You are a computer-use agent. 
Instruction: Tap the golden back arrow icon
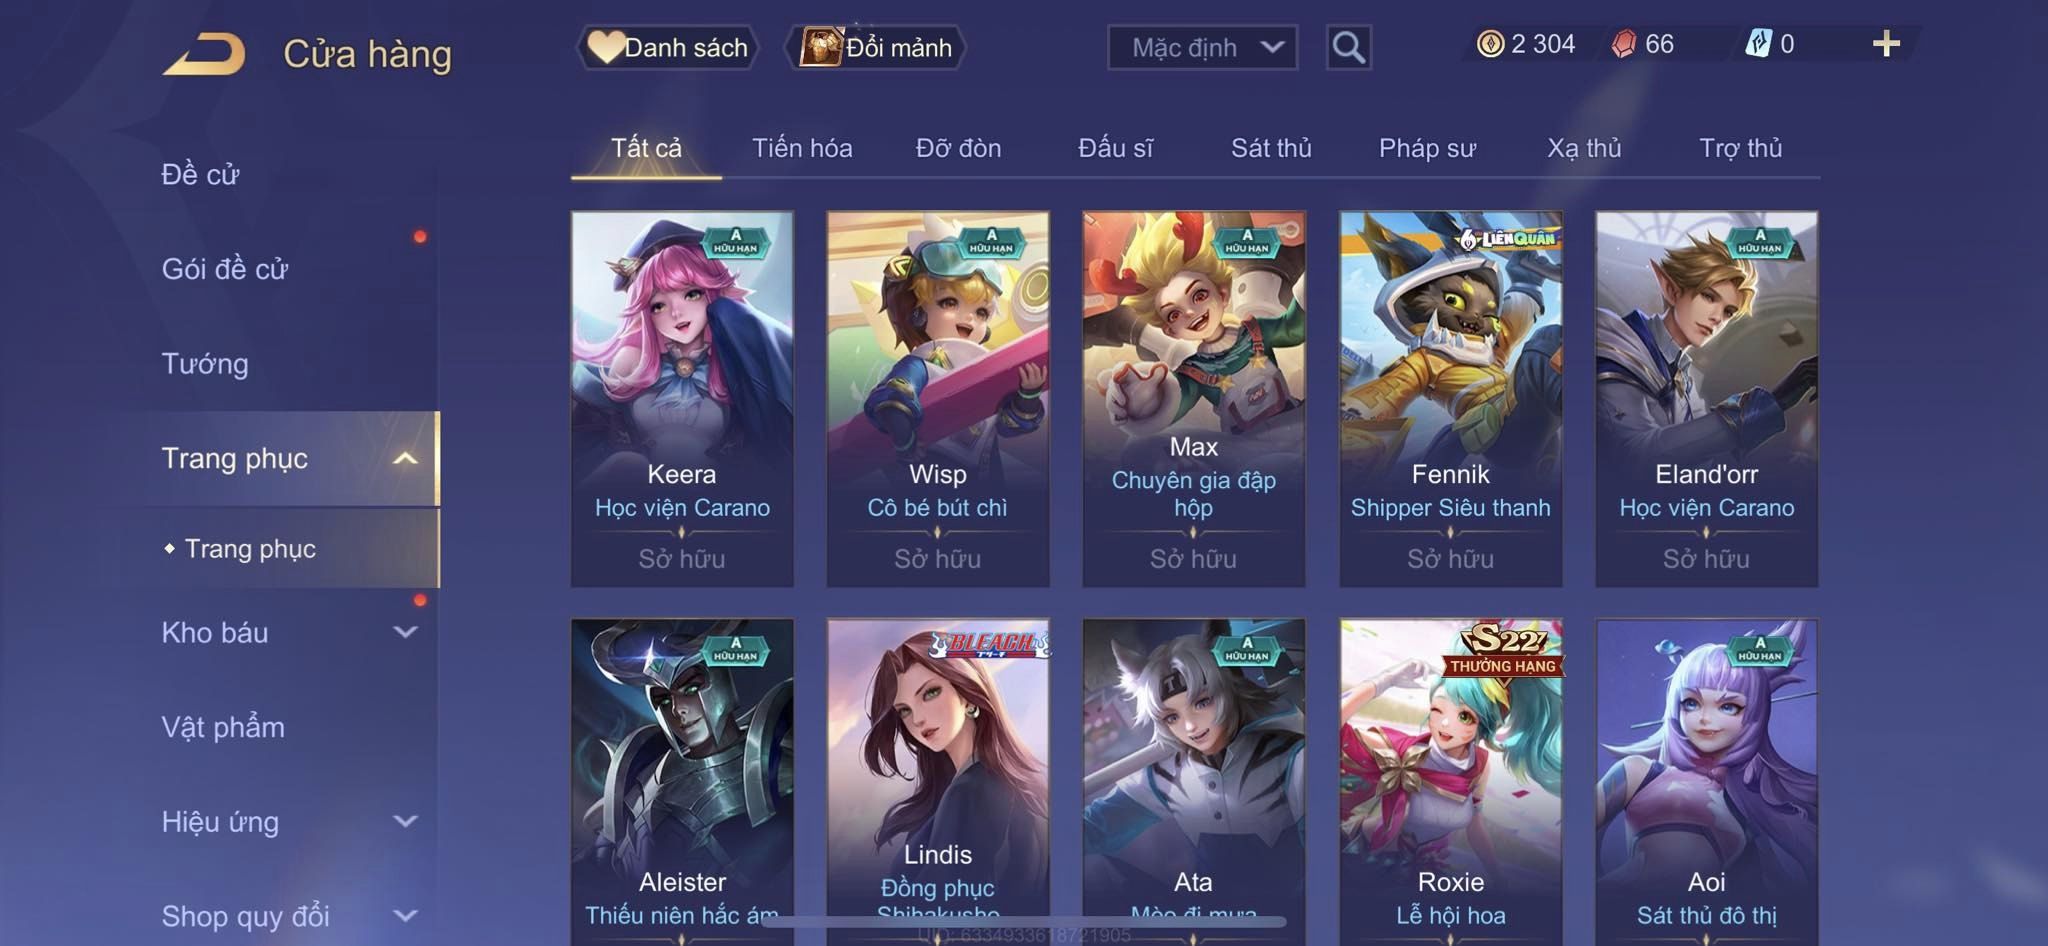coord(205,53)
